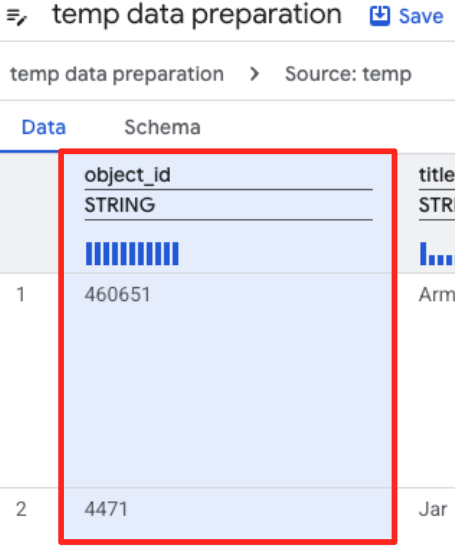Click the Save download icon
455x547 pixels.
pos(380,16)
